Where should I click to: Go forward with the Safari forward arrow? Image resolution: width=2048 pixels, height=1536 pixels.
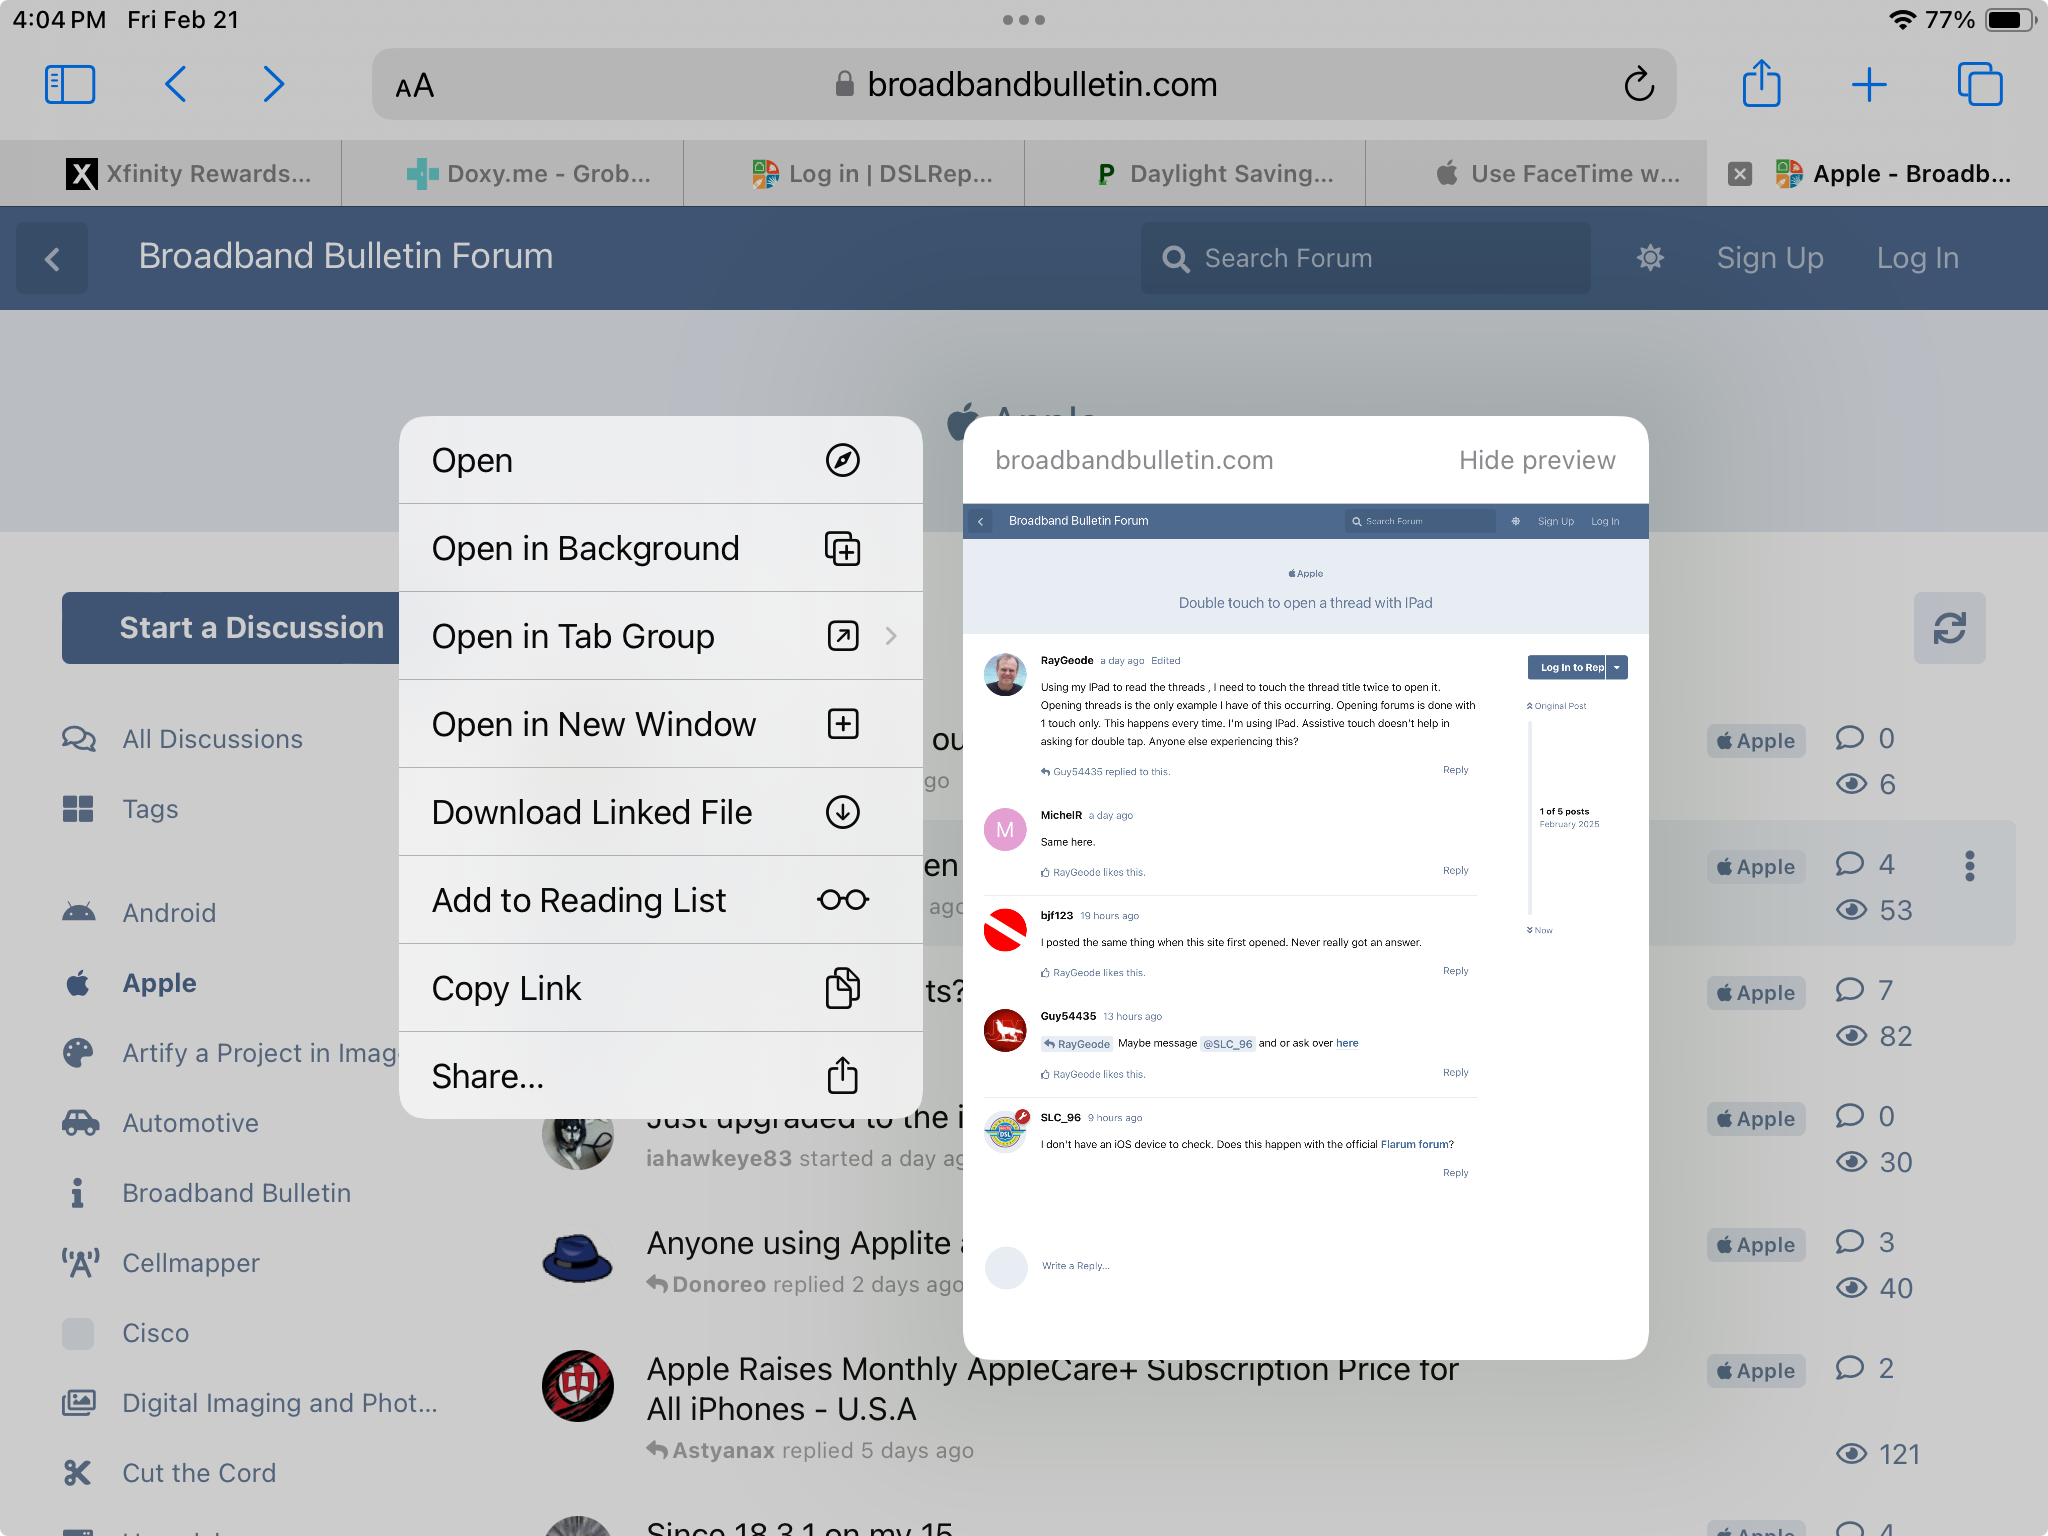pos(273,85)
